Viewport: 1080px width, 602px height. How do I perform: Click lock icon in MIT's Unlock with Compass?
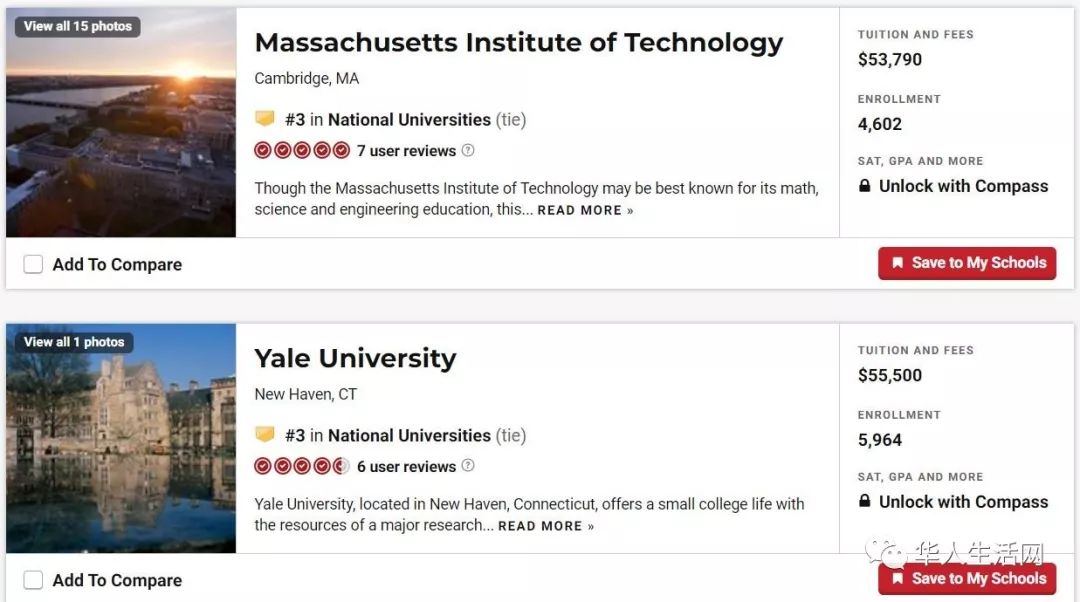tap(864, 185)
